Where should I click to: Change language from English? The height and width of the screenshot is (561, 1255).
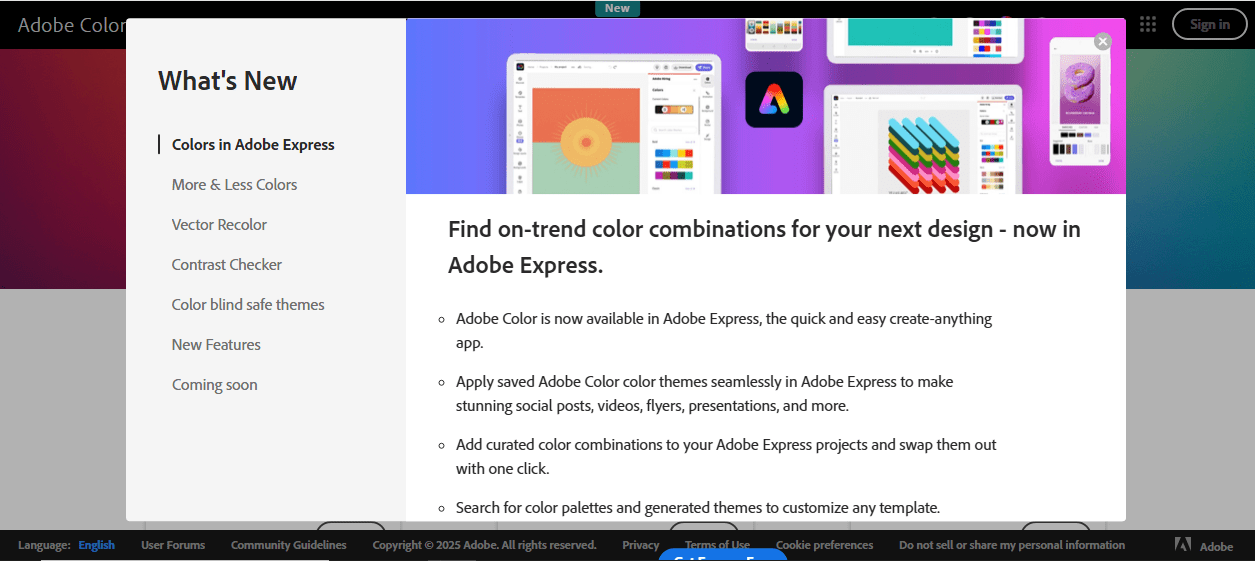[97, 545]
